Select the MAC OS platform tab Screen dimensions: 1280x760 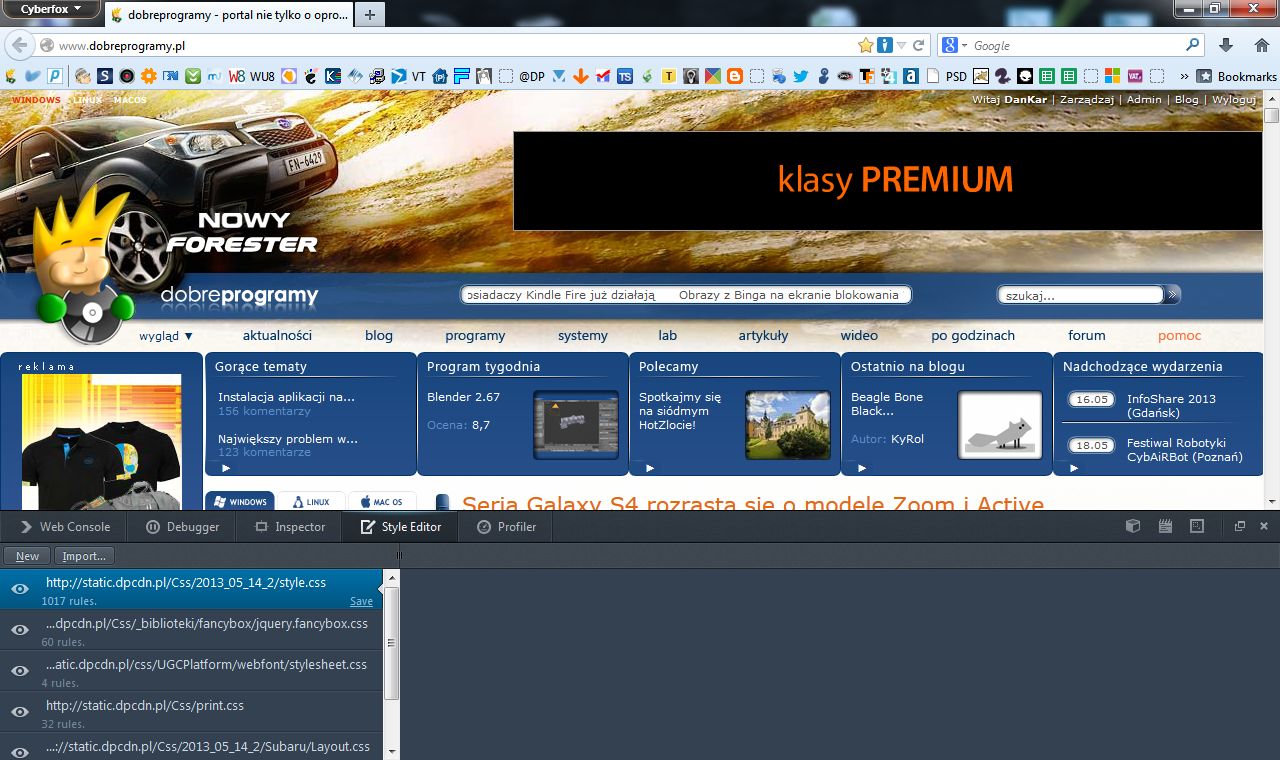[382, 501]
